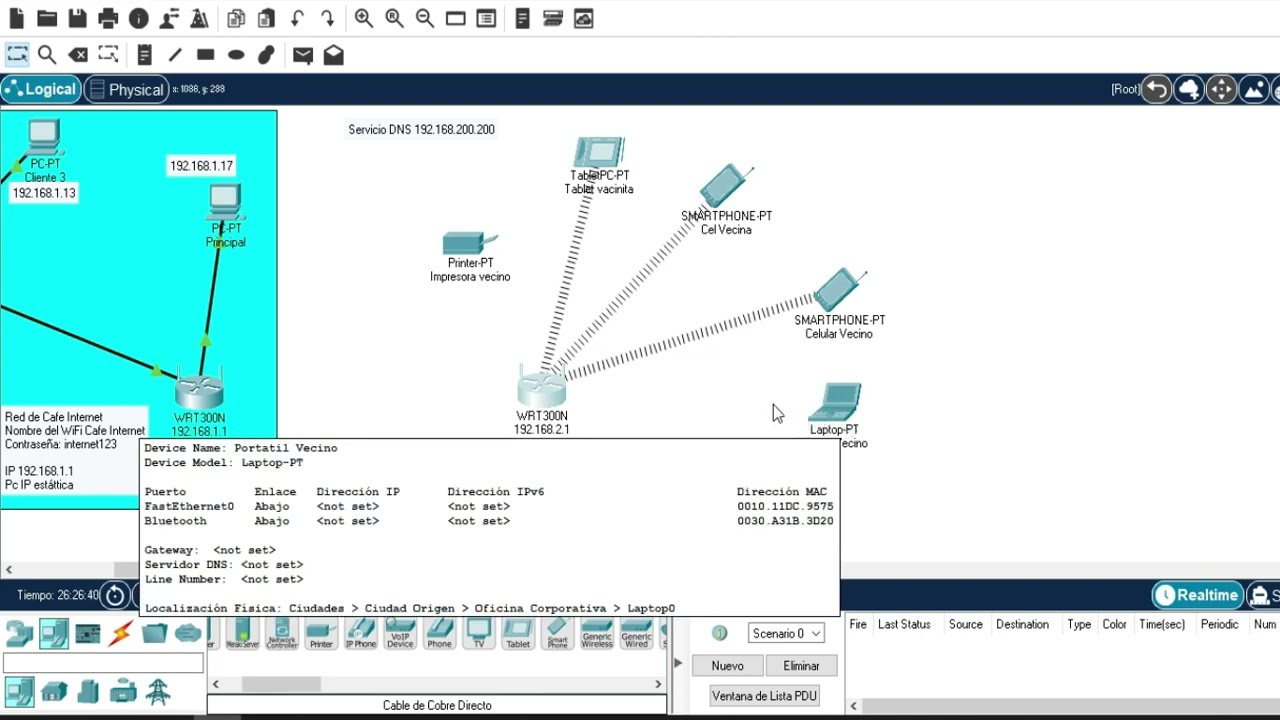
Task: Open the network information icon
Action: (x=139, y=18)
